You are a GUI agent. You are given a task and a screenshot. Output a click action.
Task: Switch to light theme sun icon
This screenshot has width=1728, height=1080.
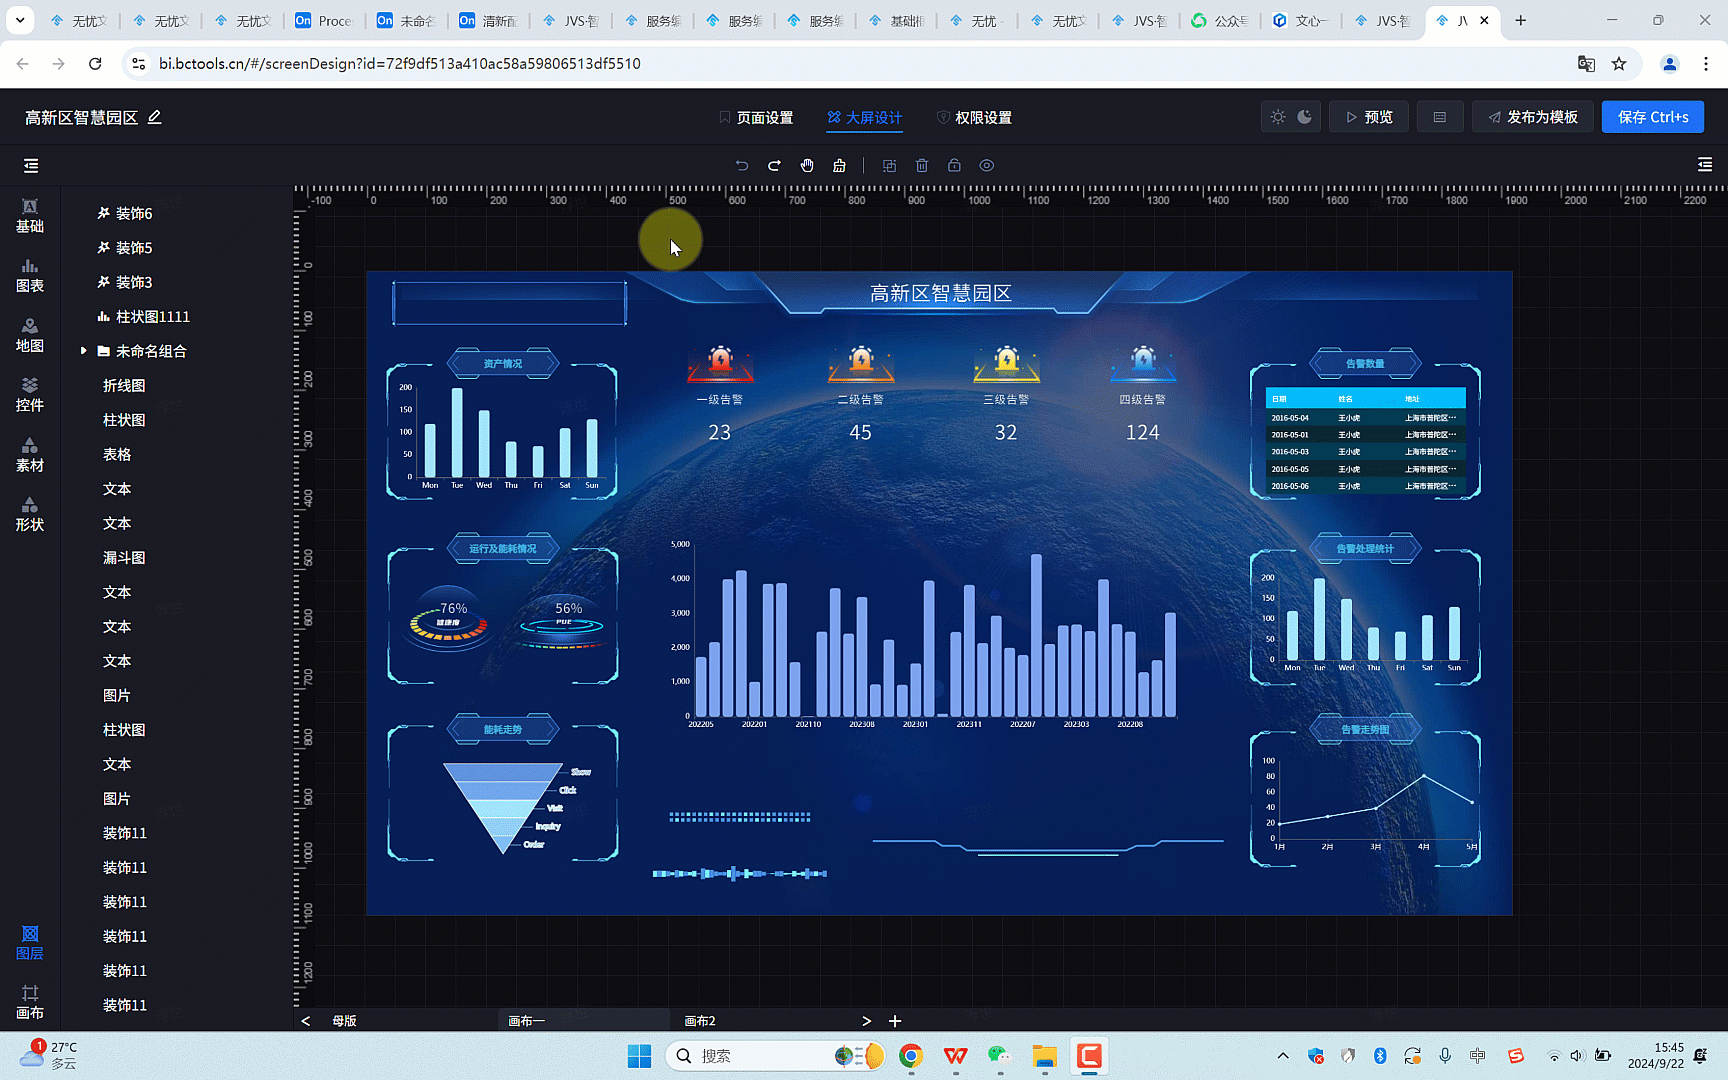tap(1278, 117)
